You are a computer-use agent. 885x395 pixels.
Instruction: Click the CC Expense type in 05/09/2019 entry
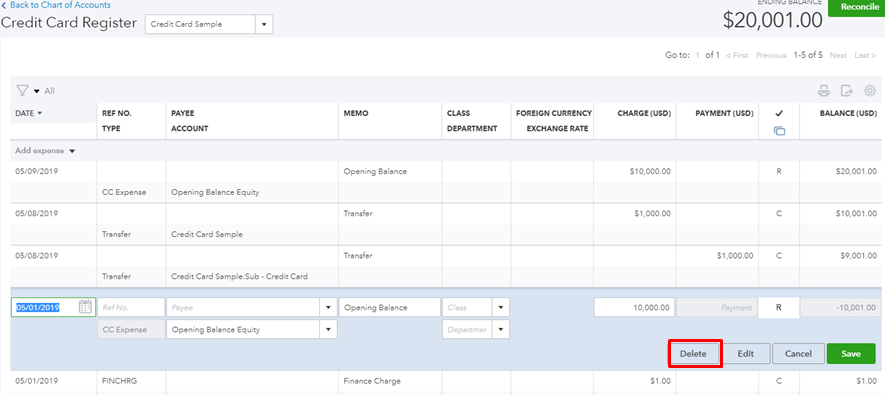[124, 192]
